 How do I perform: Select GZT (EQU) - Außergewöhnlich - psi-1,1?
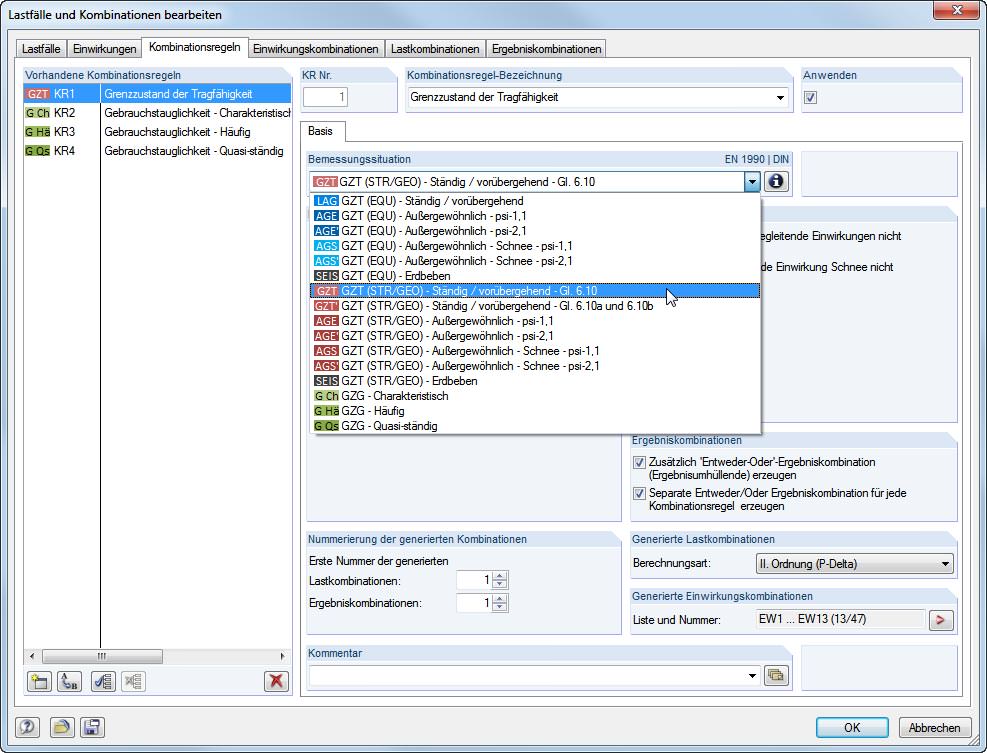[535, 216]
